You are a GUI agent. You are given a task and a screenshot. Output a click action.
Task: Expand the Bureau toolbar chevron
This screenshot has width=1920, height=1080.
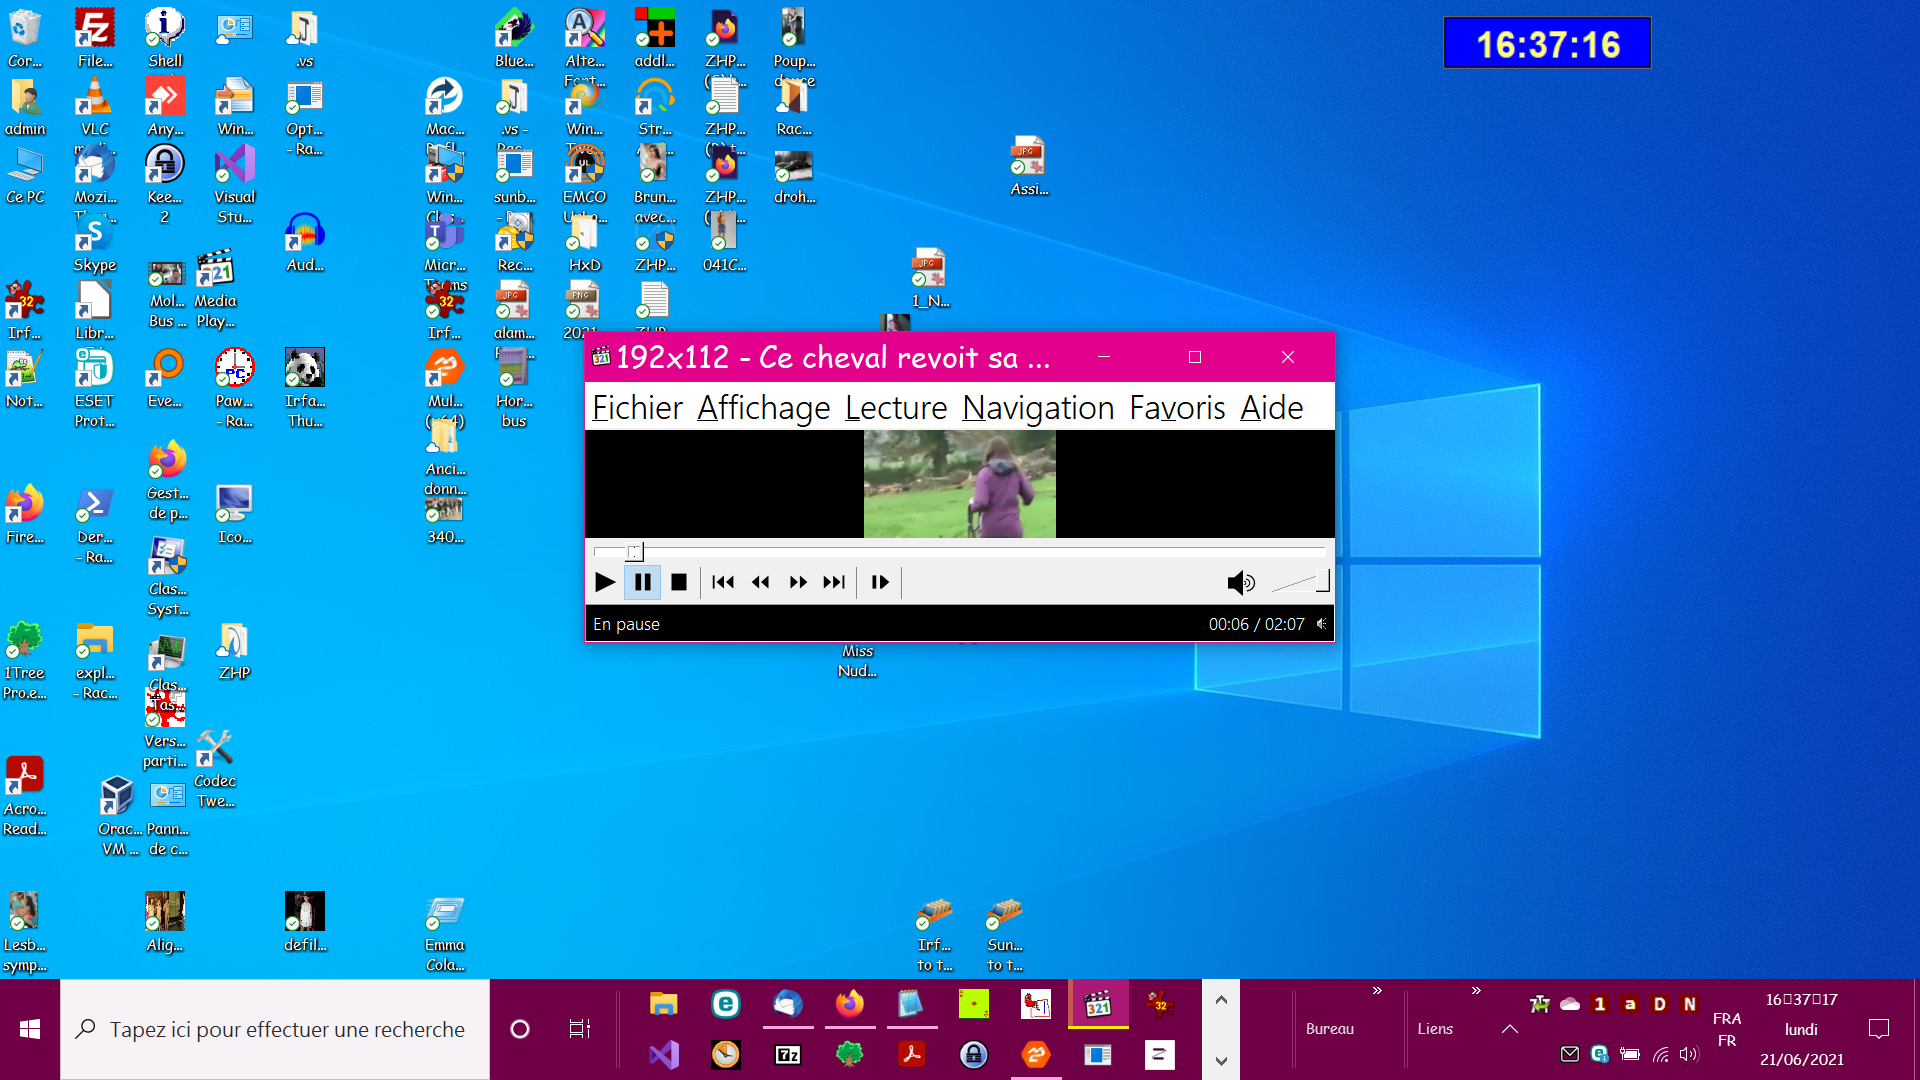tap(1377, 990)
